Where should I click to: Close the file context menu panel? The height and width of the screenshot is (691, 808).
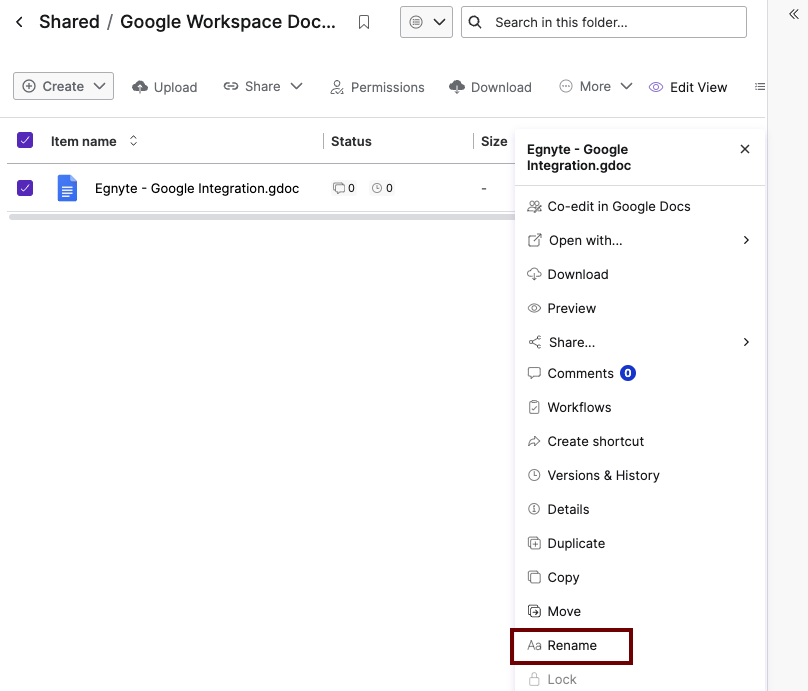[x=745, y=149]
